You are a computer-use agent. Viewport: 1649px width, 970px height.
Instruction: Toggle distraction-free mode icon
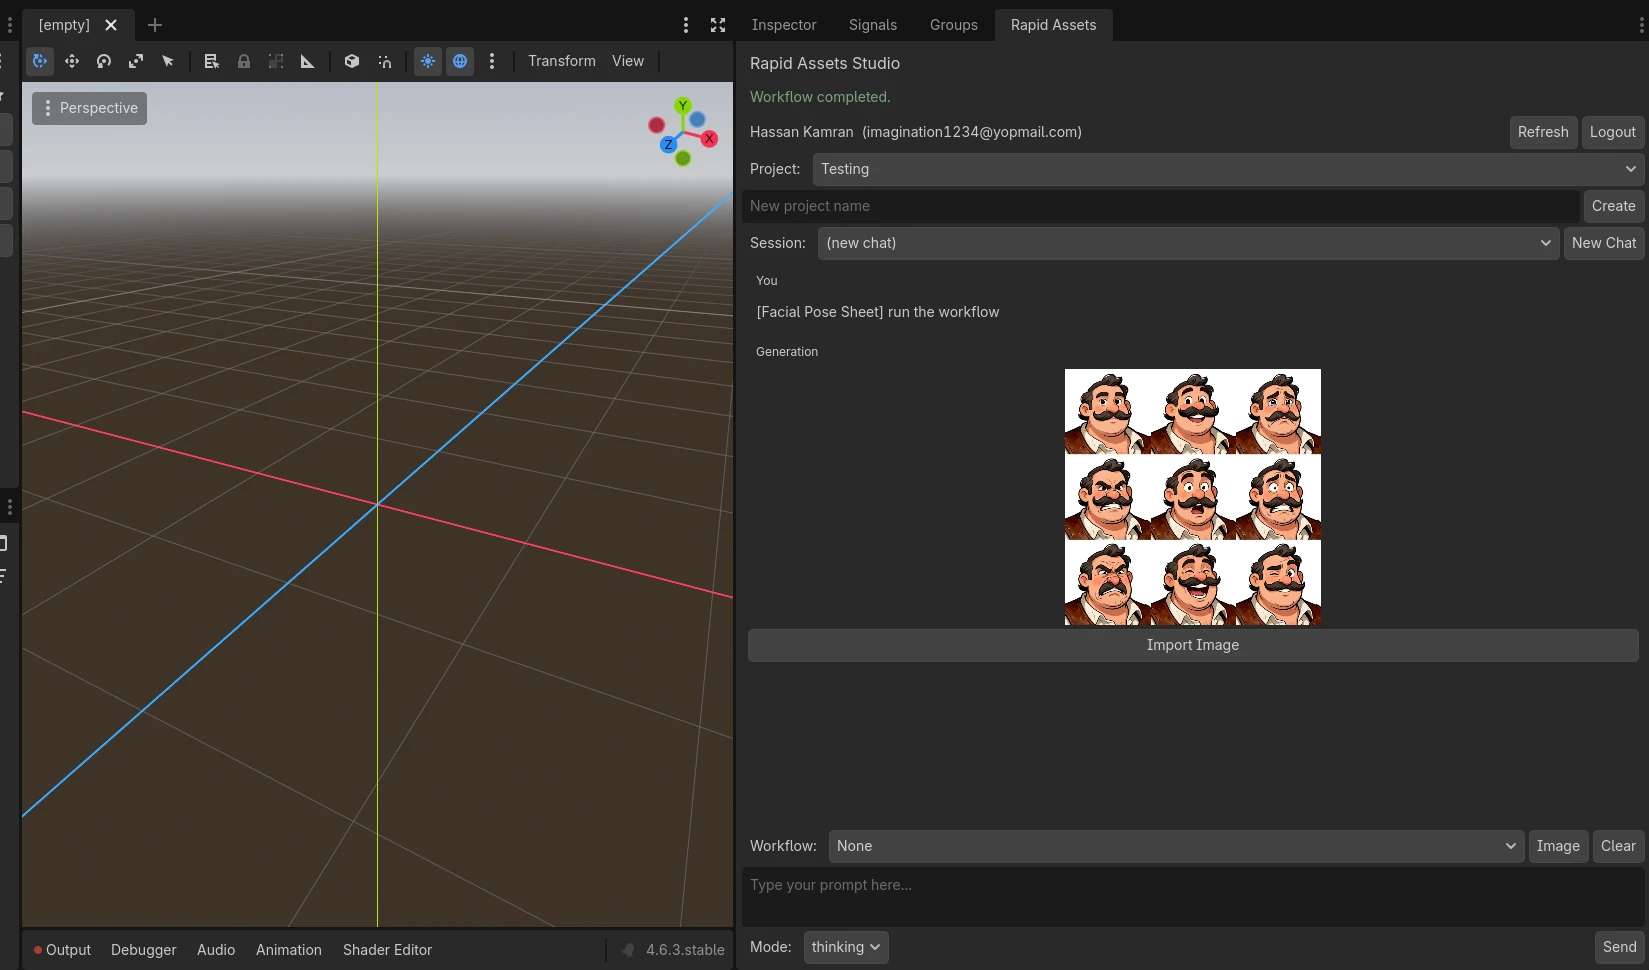coord(718,25)
